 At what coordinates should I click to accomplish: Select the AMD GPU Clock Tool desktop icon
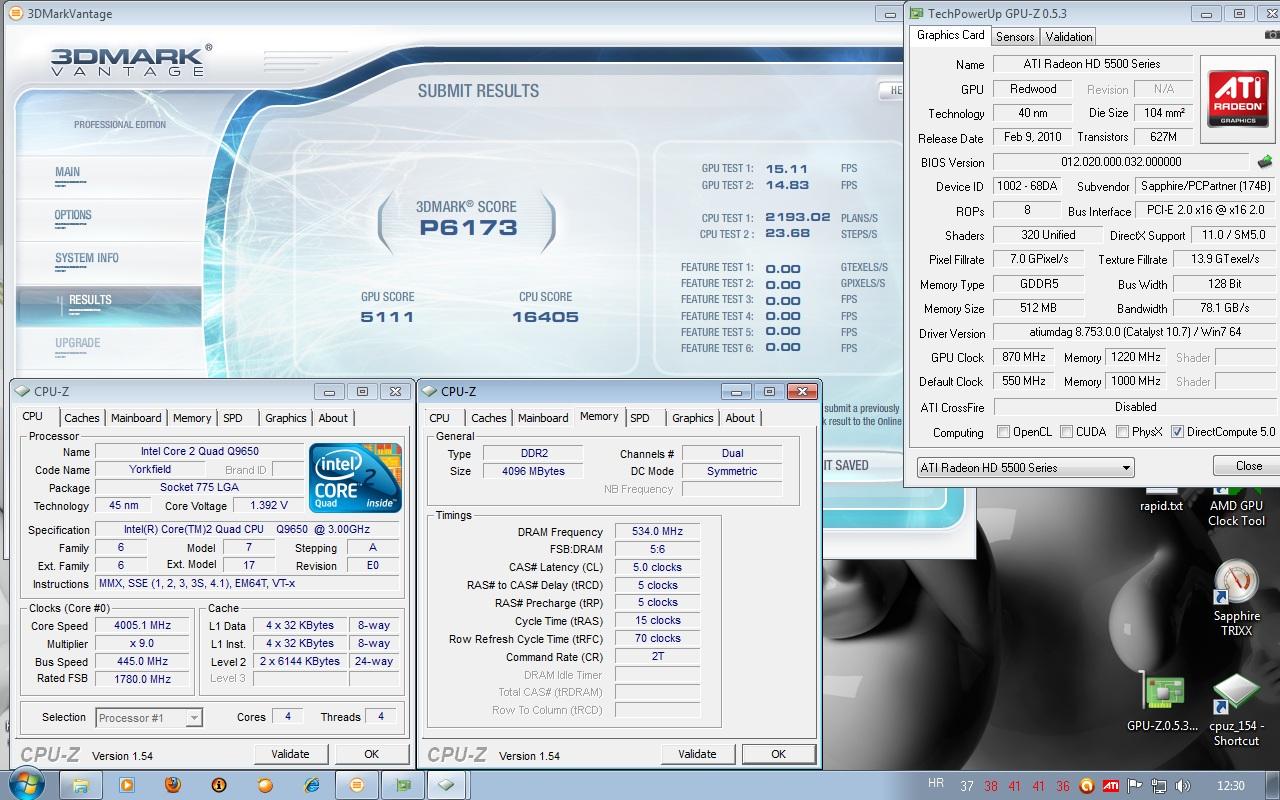pos(1236,505)
